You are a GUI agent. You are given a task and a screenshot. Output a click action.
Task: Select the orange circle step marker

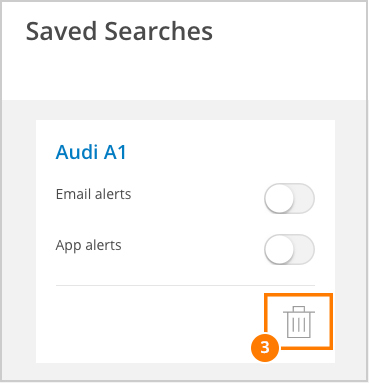[x=265, y=347]
